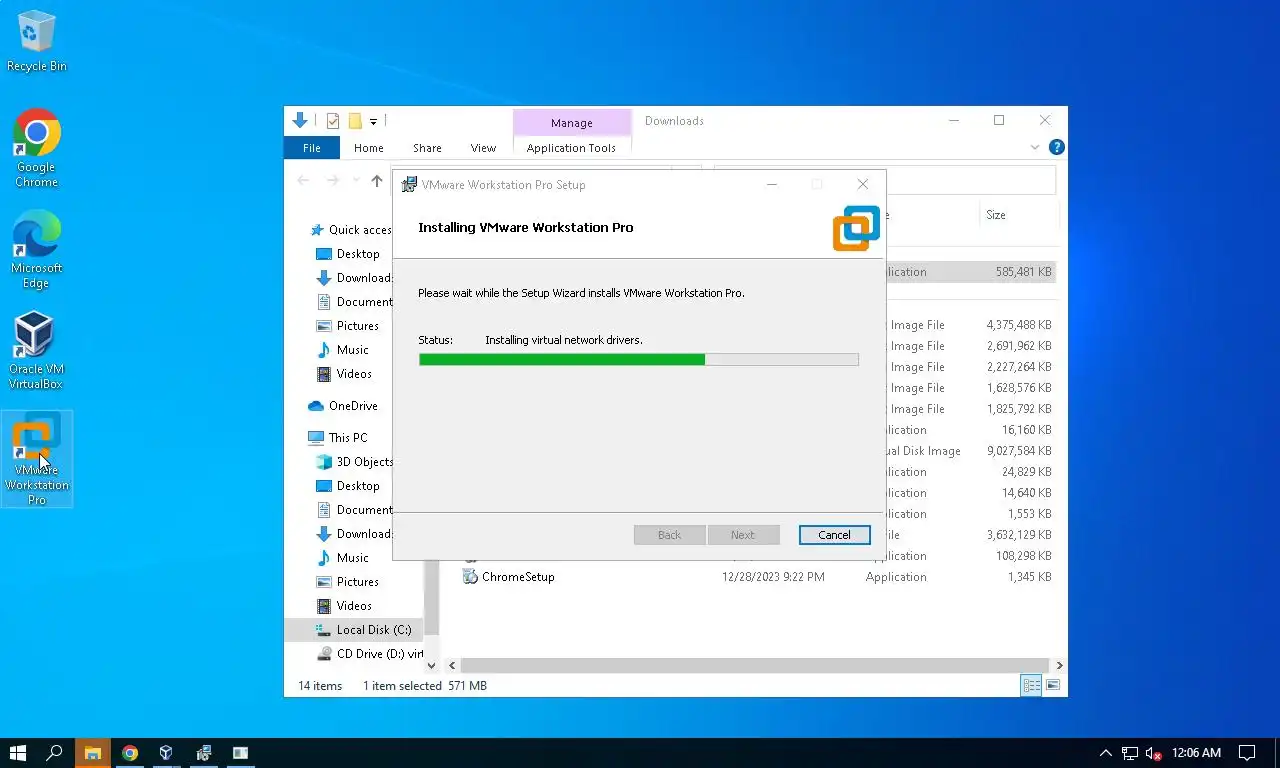Show hidden system tray icons
The image size is (1280, 768).
click(x=1105, y=753)
